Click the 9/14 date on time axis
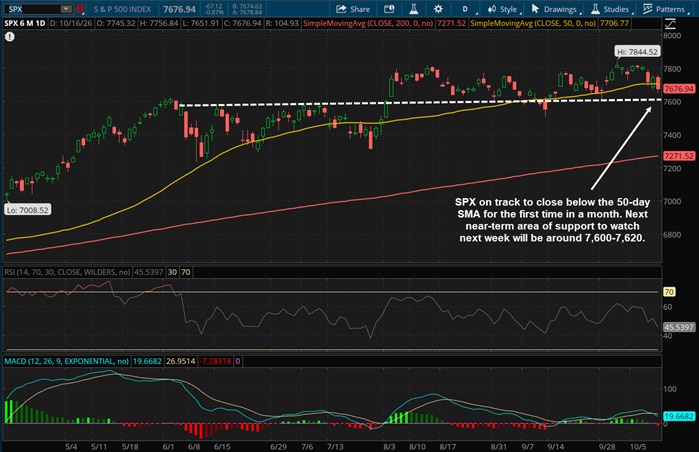The width and height of the screenshot is (699, 452). pos(556,446)
